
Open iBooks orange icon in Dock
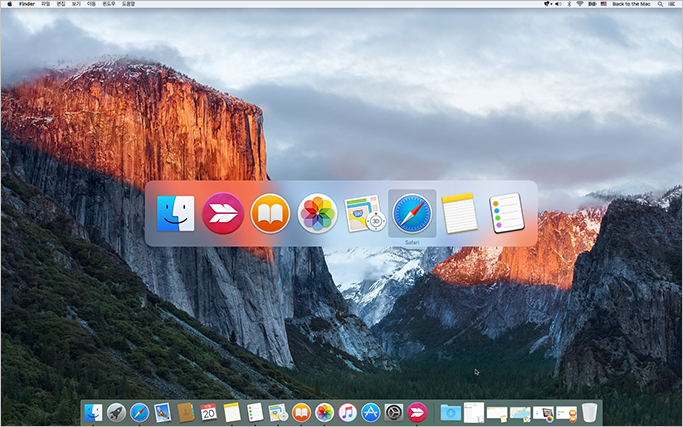[x=301, y=412]
